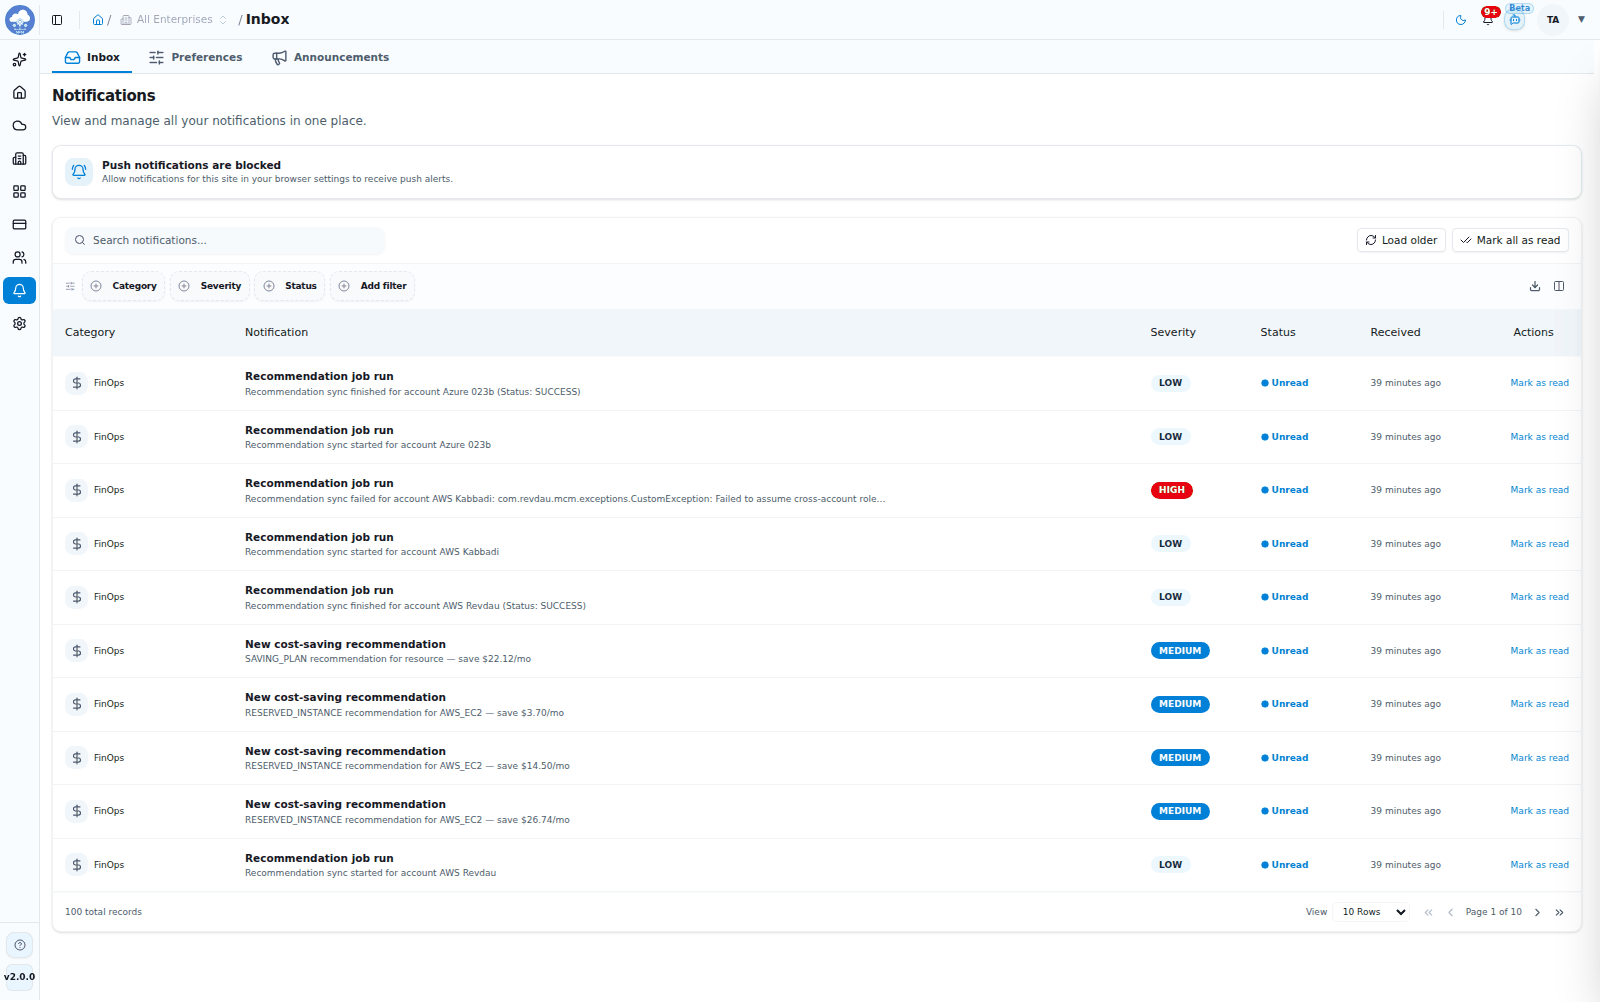1600x1002 pixels.
Task: Click the v2.0.0 version label
Action: (20, 977)
